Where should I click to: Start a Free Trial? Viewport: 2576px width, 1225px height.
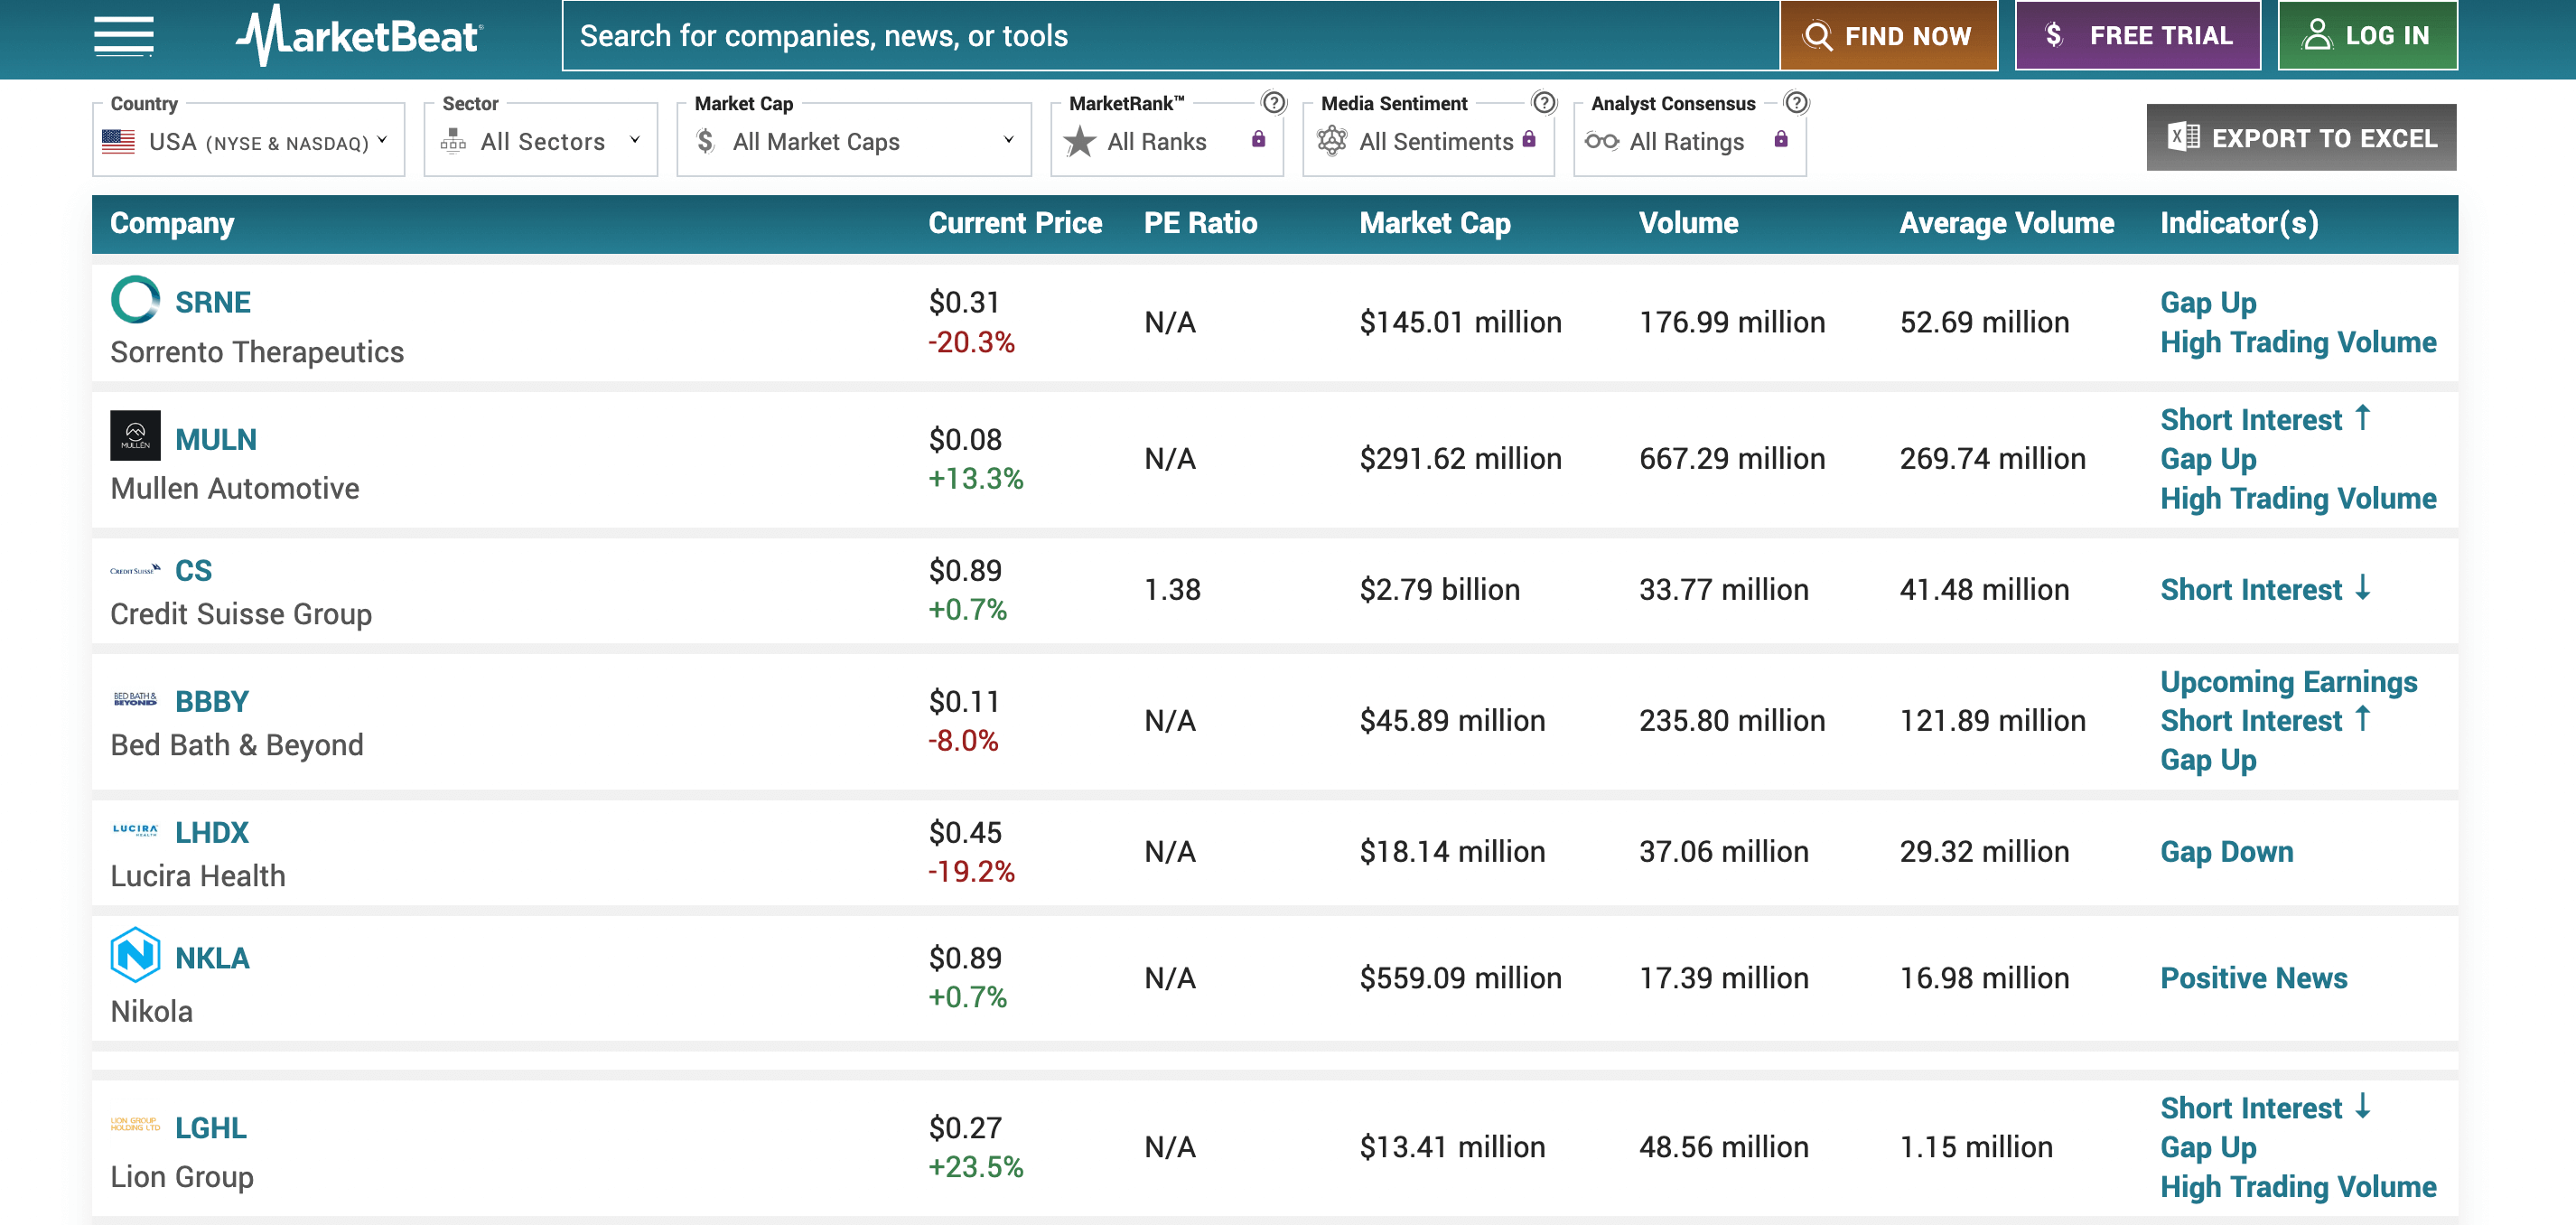click(x=2138, y=36)
